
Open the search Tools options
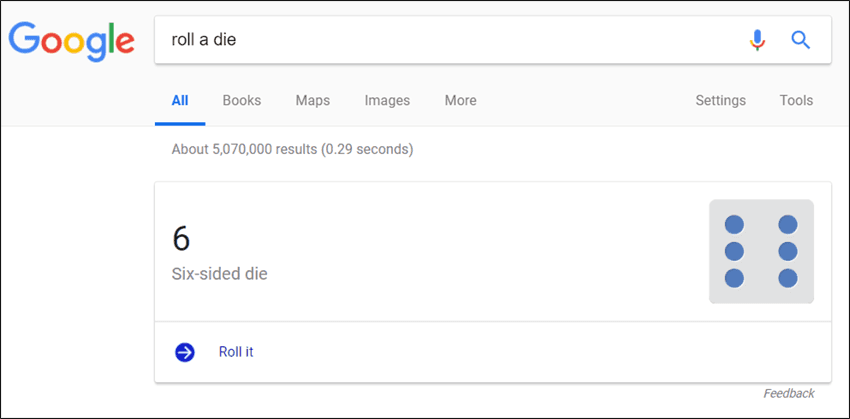[x=796, y=101]
